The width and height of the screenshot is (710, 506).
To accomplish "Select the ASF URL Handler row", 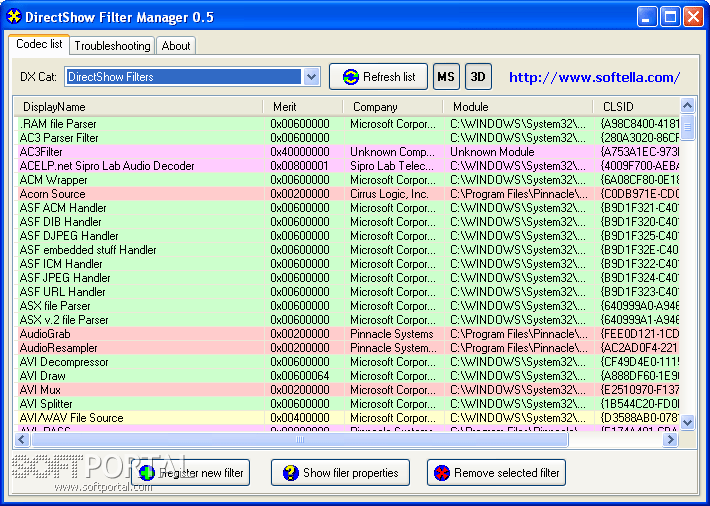I will pos(347,292).
